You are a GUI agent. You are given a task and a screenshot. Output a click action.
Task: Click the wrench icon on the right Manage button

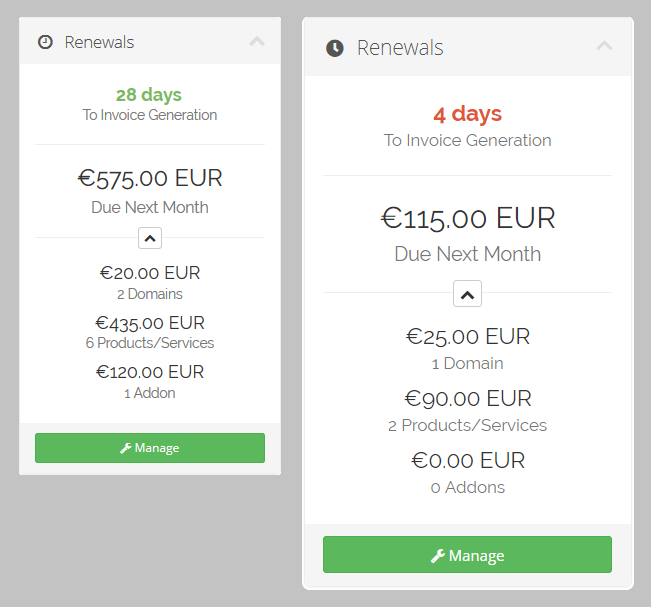point(438,556)
